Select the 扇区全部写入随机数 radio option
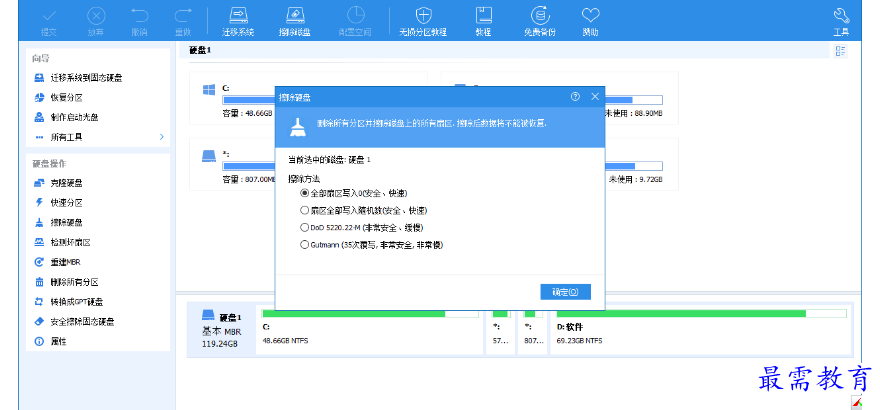 tap(305, 210)
